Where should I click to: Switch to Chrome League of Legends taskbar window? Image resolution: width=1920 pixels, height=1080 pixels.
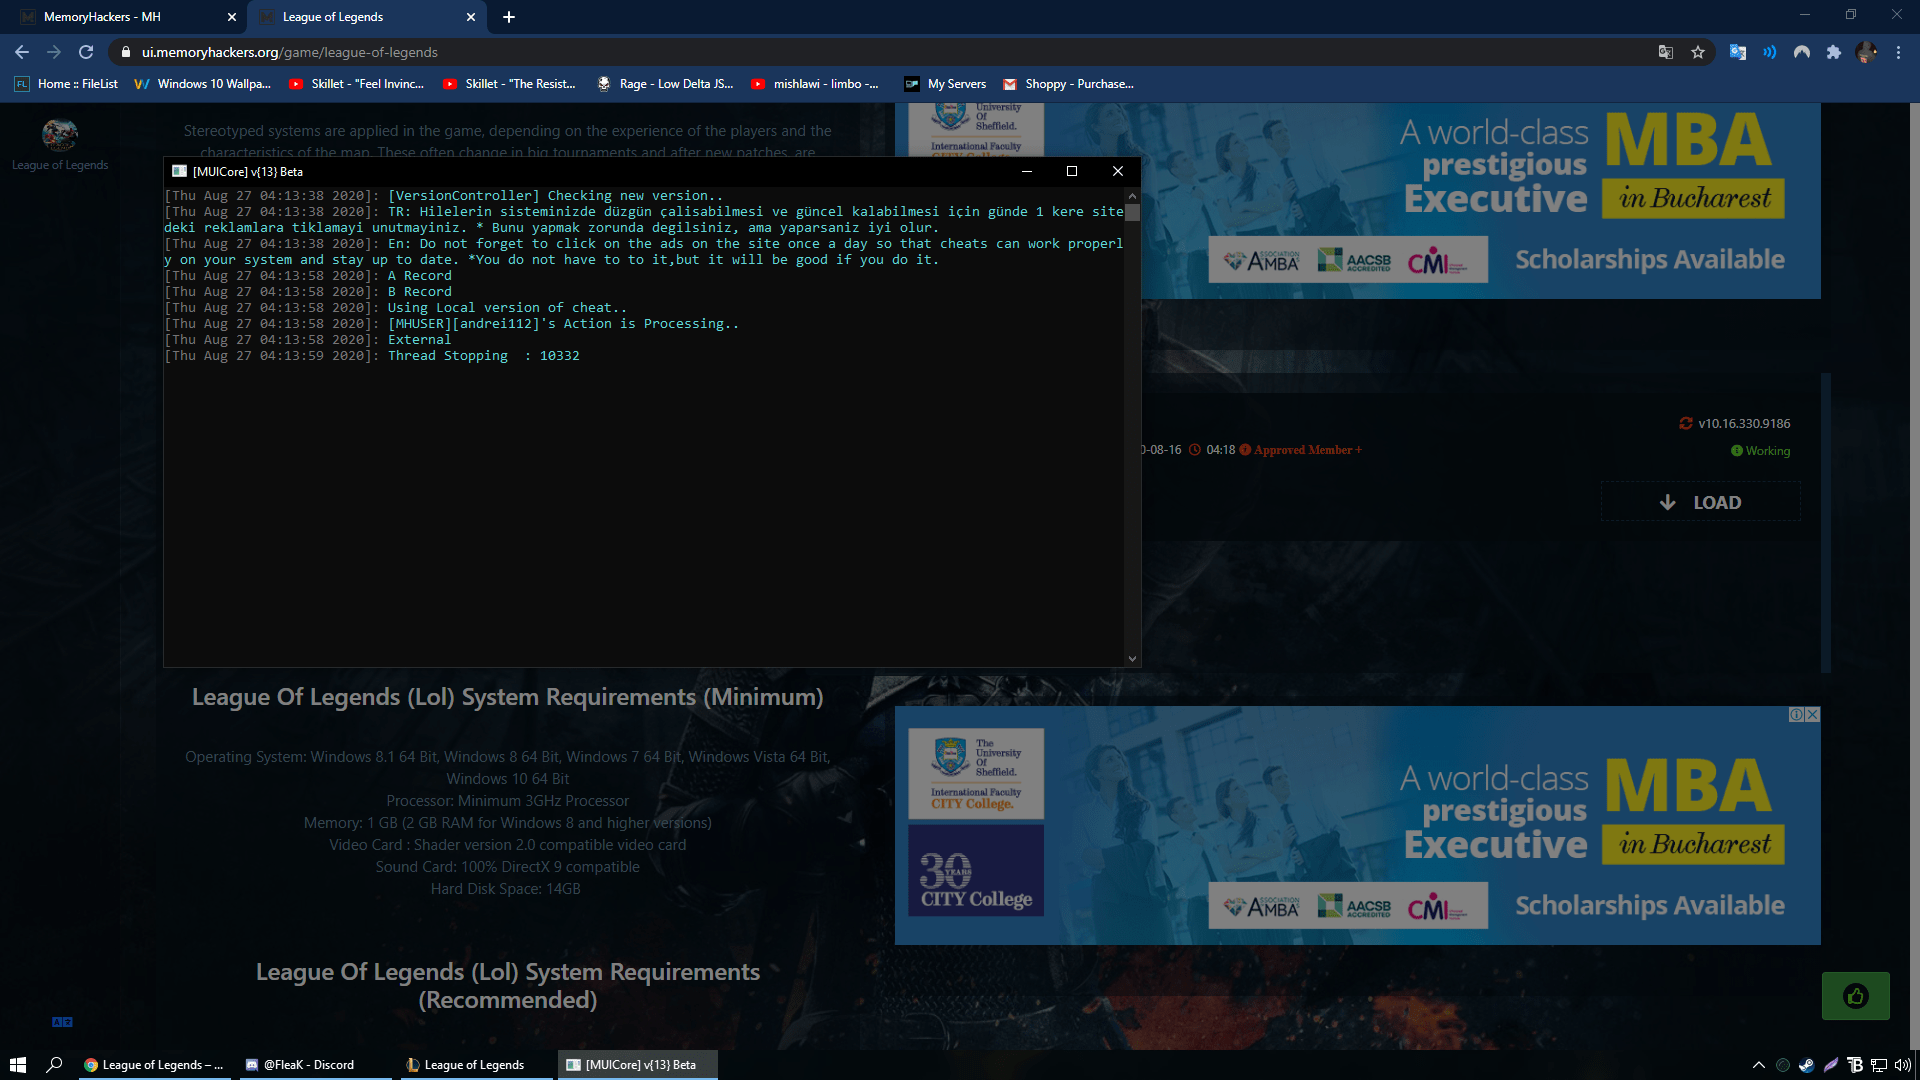point(154,1065)
